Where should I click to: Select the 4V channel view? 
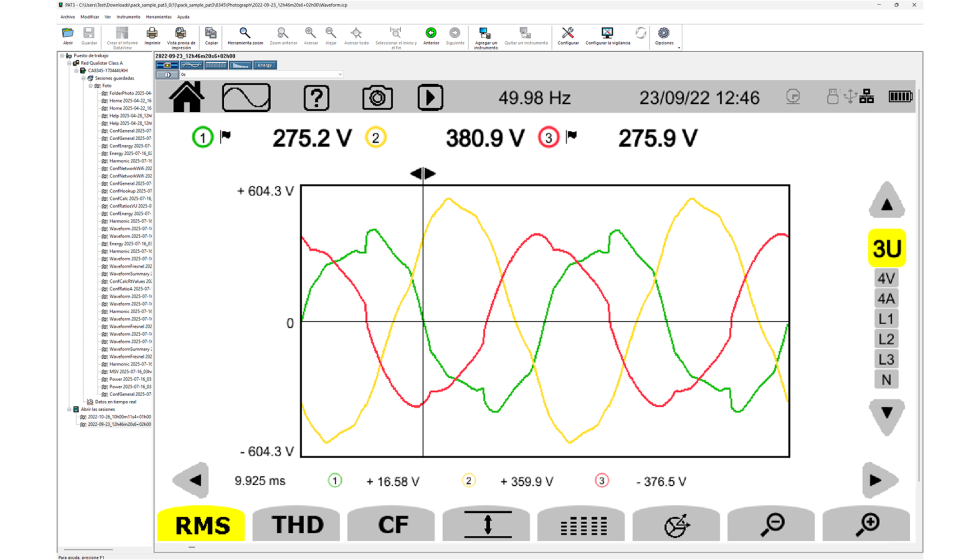(x=886, y=279)
